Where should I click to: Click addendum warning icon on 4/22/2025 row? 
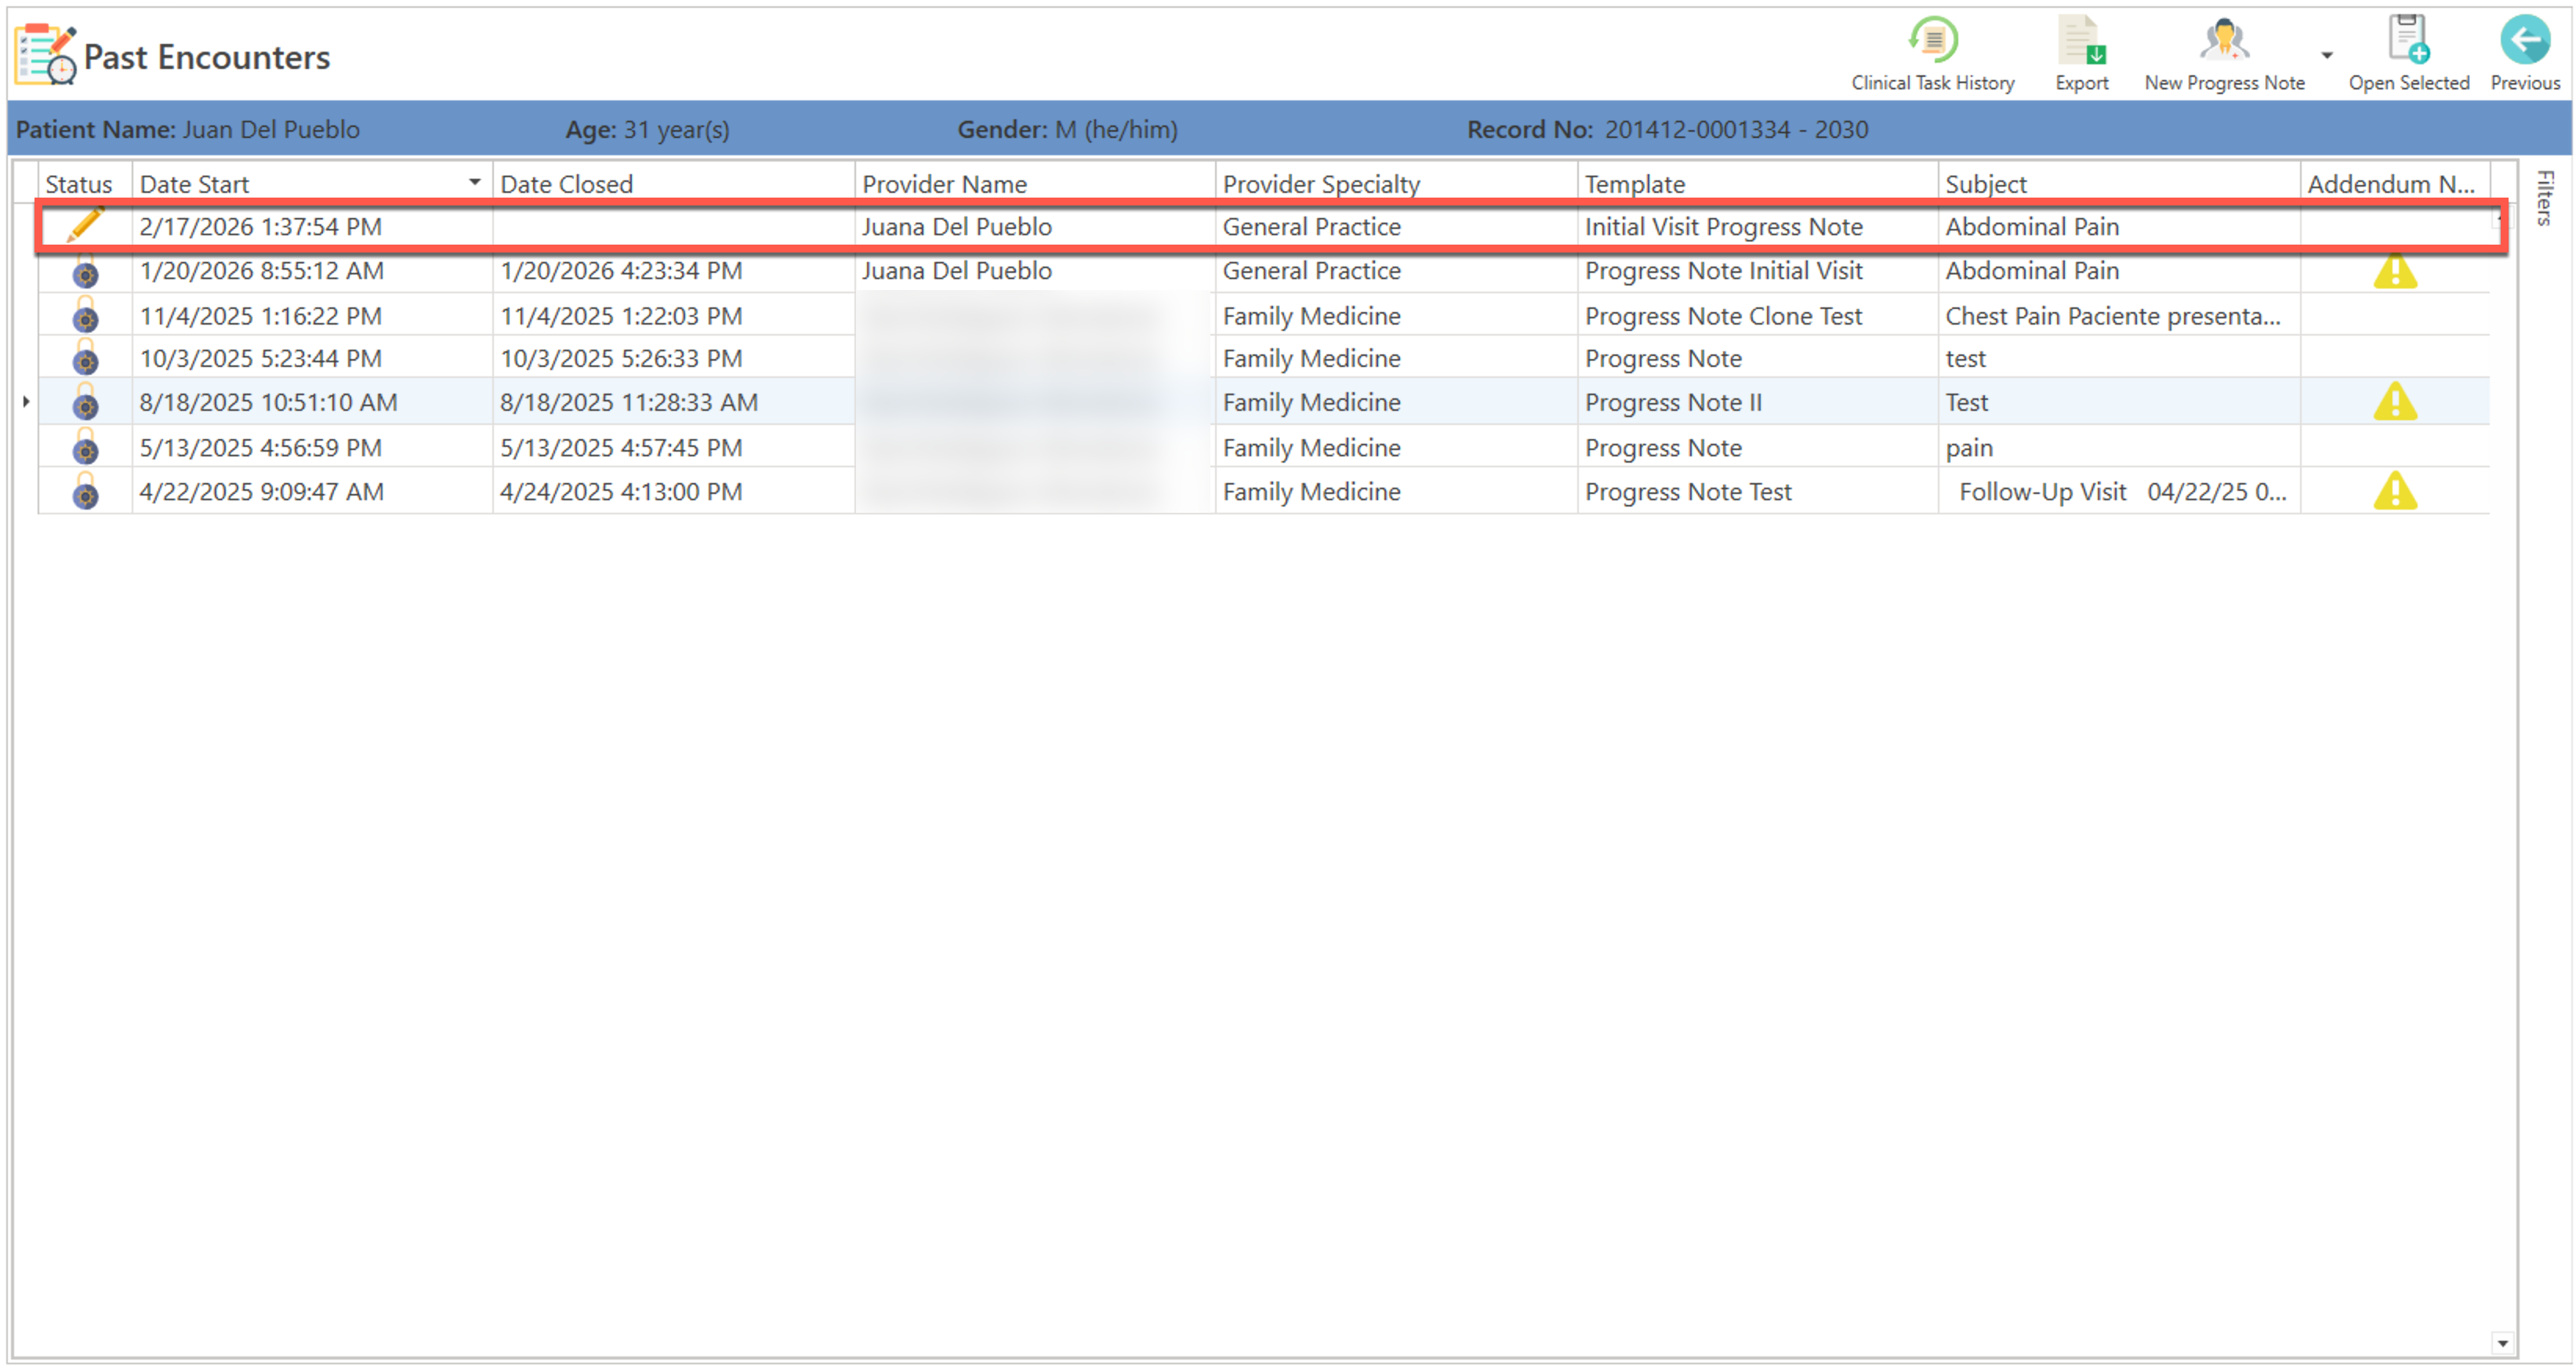point(2394,491)
